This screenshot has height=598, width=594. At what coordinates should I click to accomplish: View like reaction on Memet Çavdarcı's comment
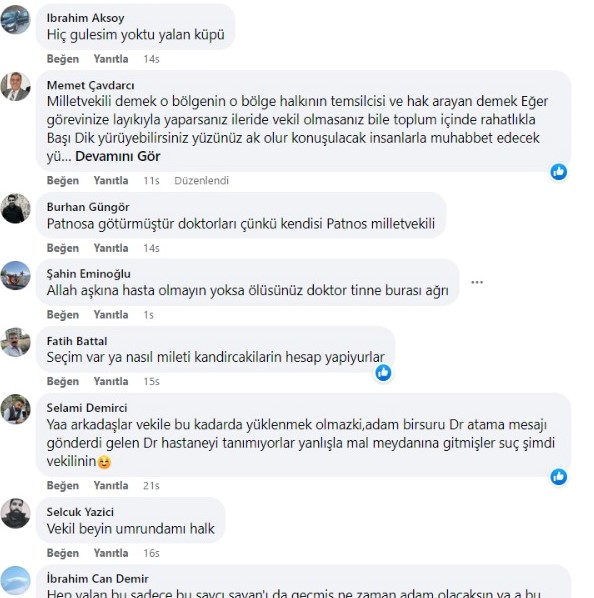(559, 172)
